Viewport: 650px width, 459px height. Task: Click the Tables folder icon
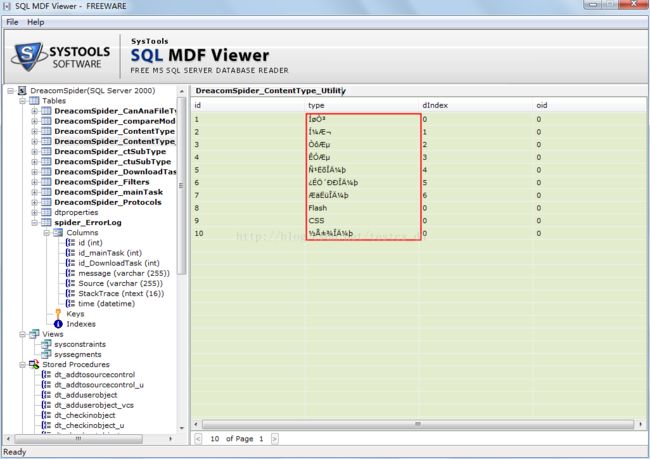(x=34, y=101)
